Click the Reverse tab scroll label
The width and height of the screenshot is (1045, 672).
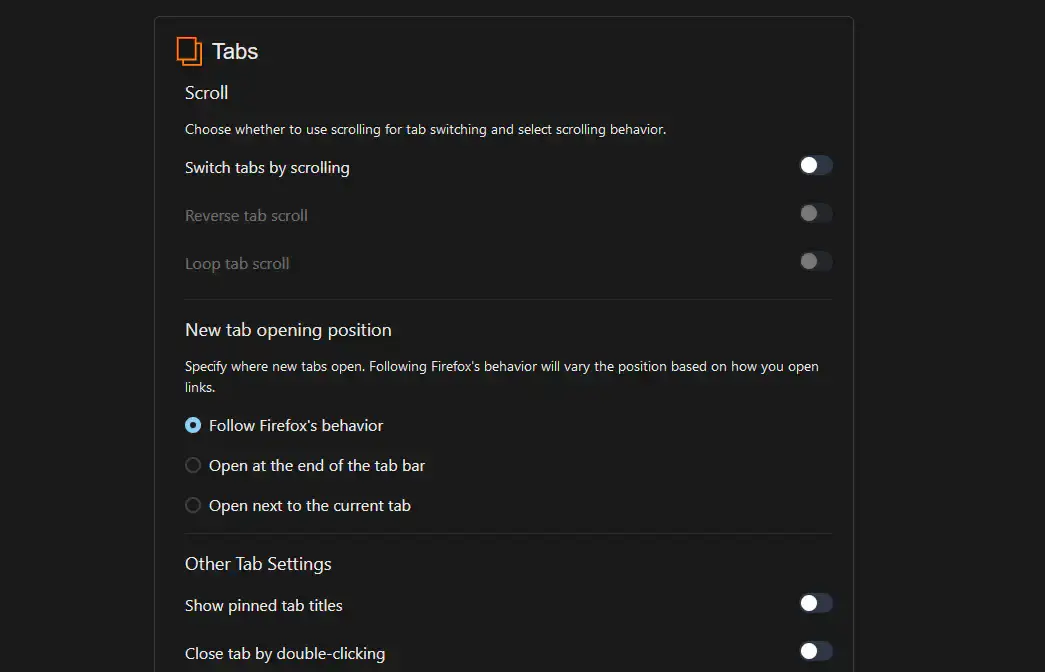(x=246, y=215)
